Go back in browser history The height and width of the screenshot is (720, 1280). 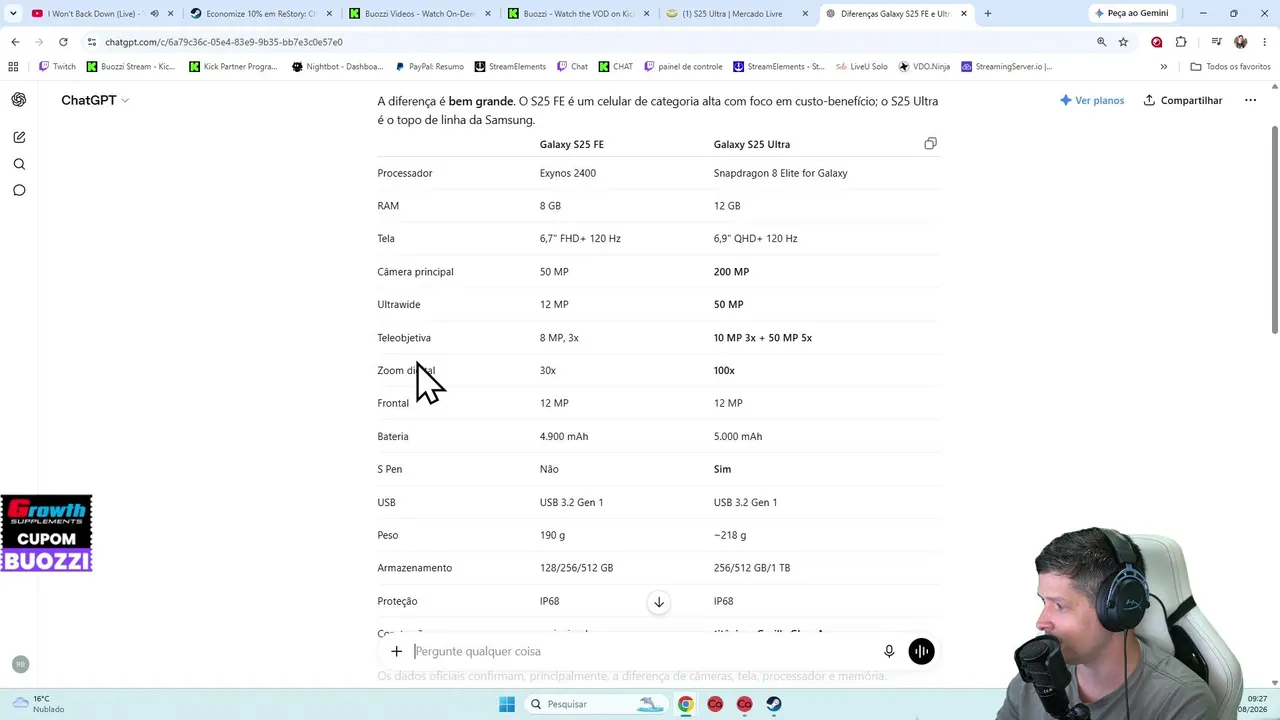click(x=15, y=42)
